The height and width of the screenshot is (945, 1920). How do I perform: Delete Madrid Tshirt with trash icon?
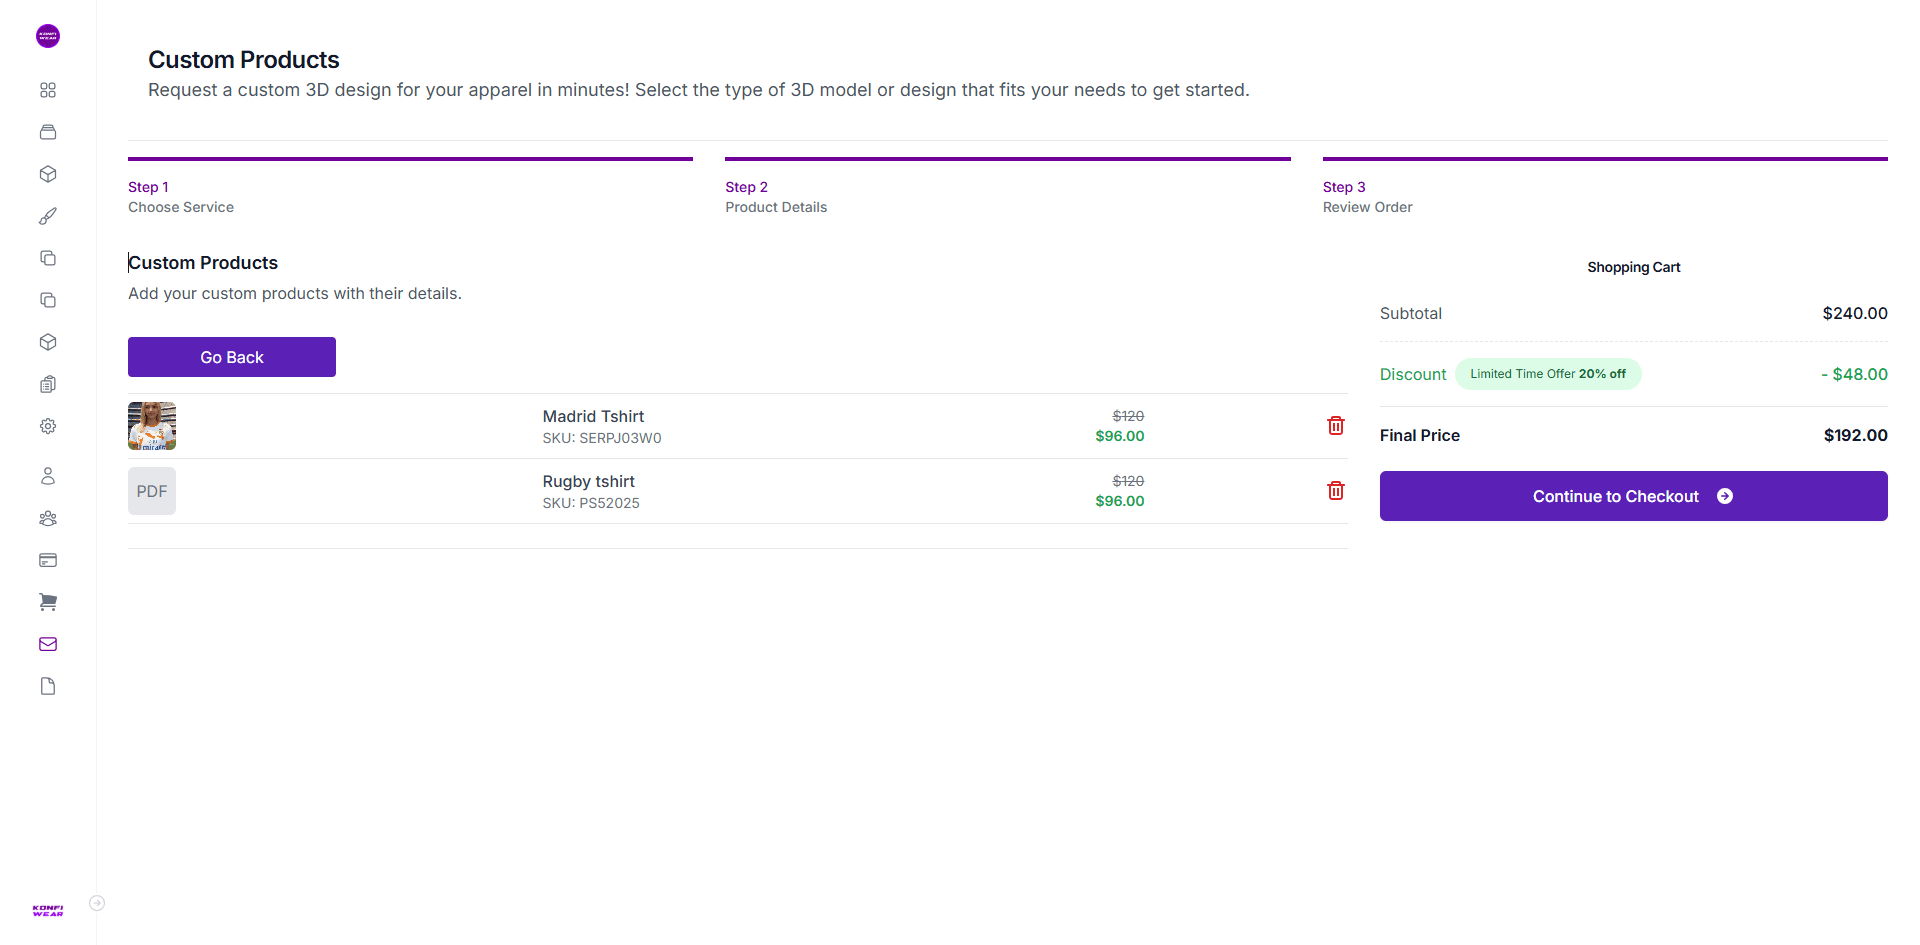click(1335, 426)
